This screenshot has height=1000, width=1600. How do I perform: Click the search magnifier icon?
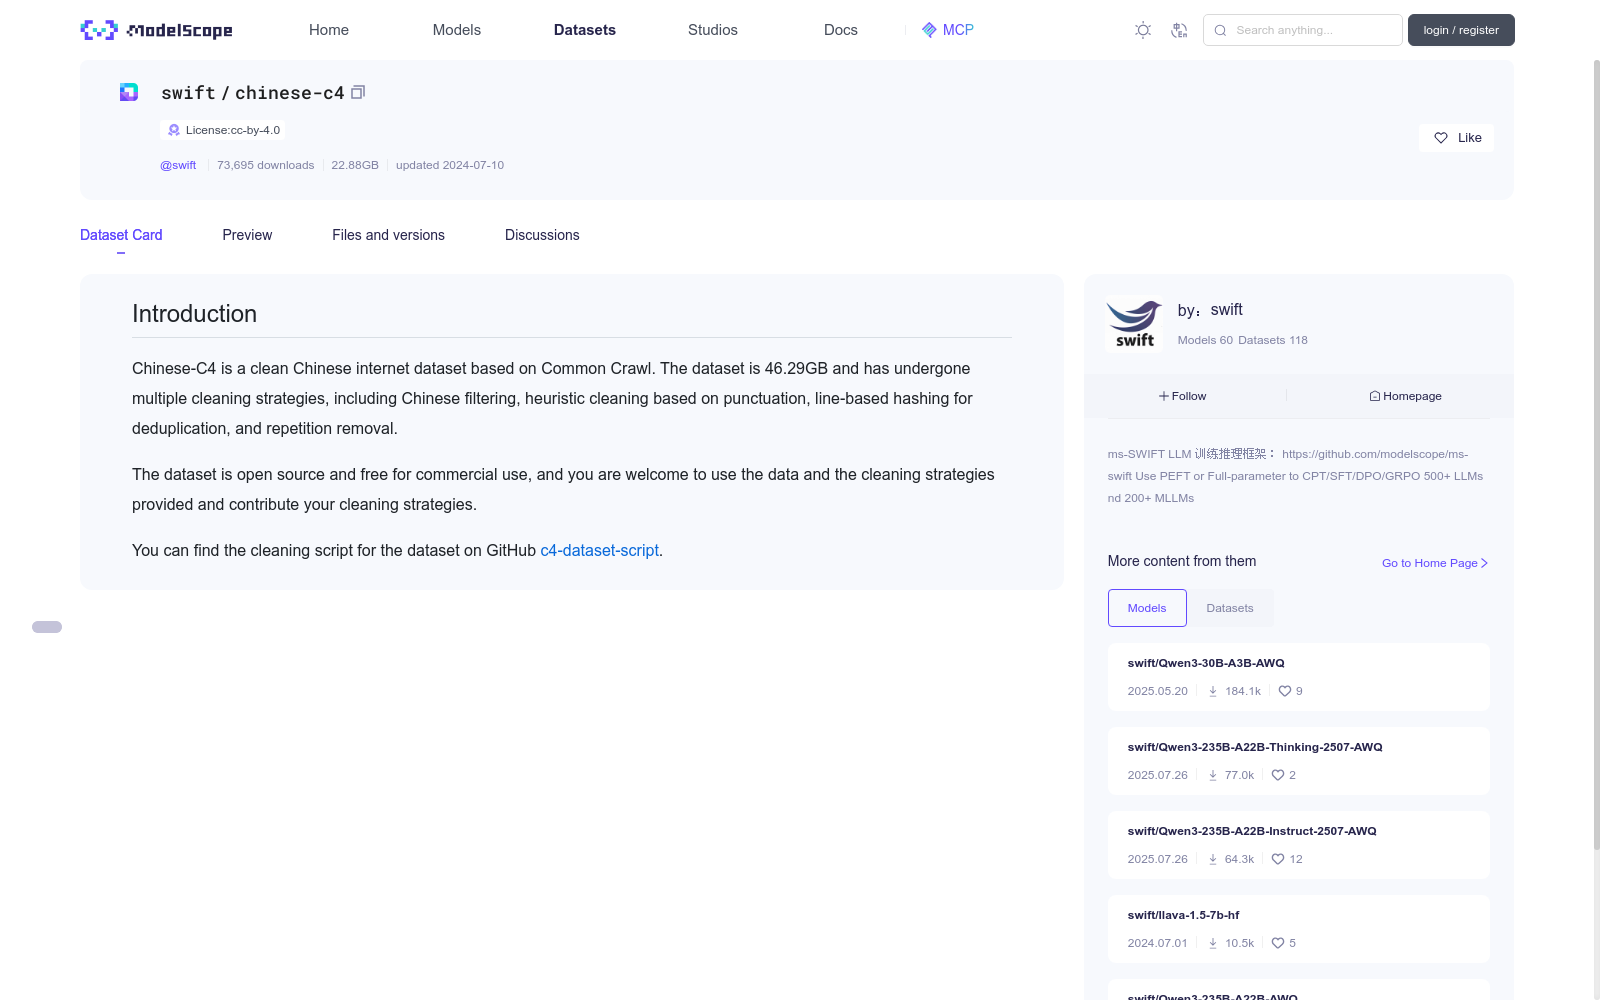pyautogui.click(x=1220, y=30)
